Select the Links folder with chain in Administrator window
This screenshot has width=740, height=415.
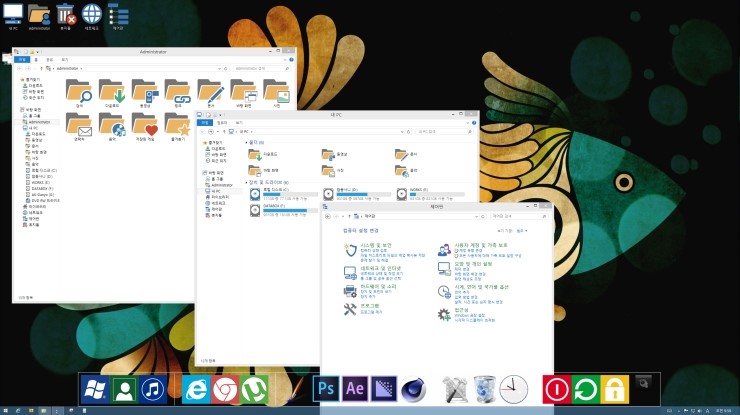178,93
